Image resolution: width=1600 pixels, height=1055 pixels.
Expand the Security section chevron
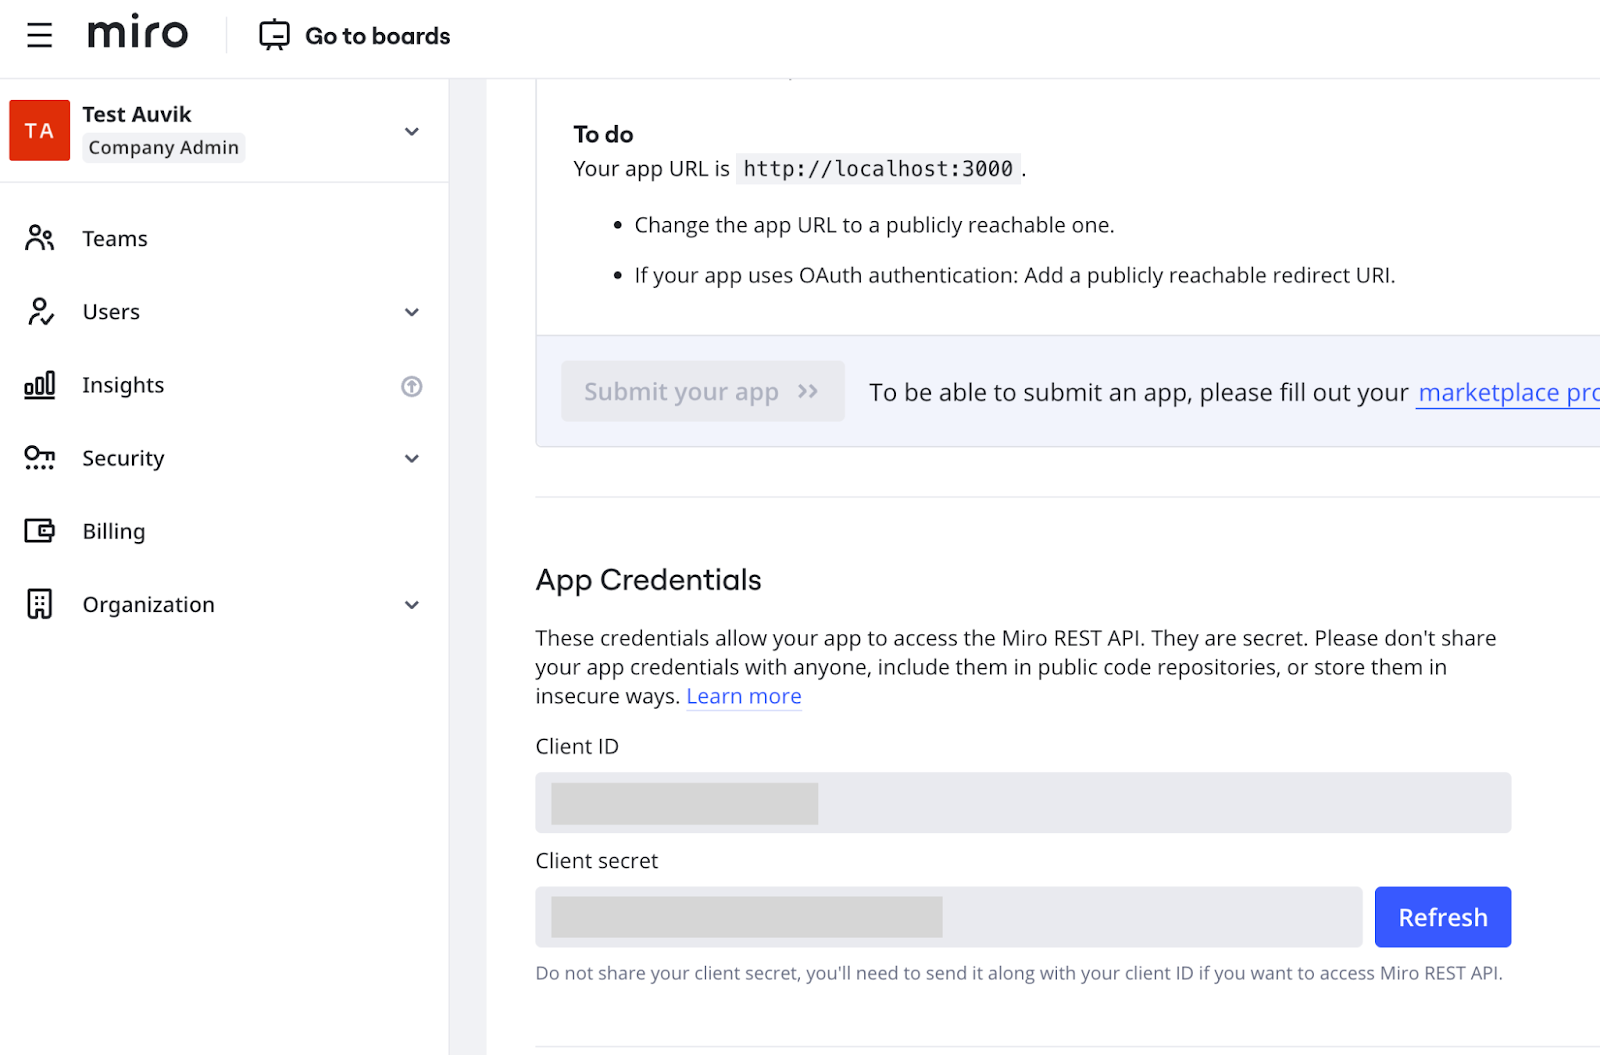coord(411,458)
